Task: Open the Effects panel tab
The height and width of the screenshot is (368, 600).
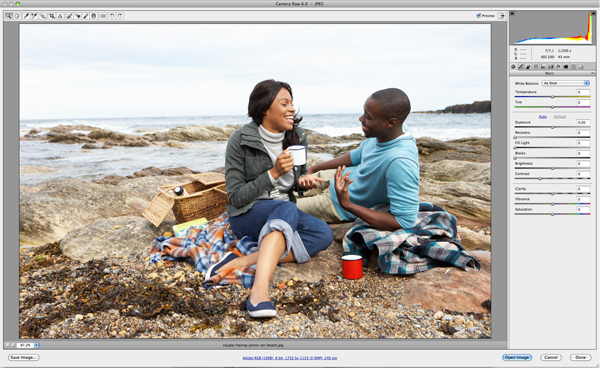Action: coord(558,67)
